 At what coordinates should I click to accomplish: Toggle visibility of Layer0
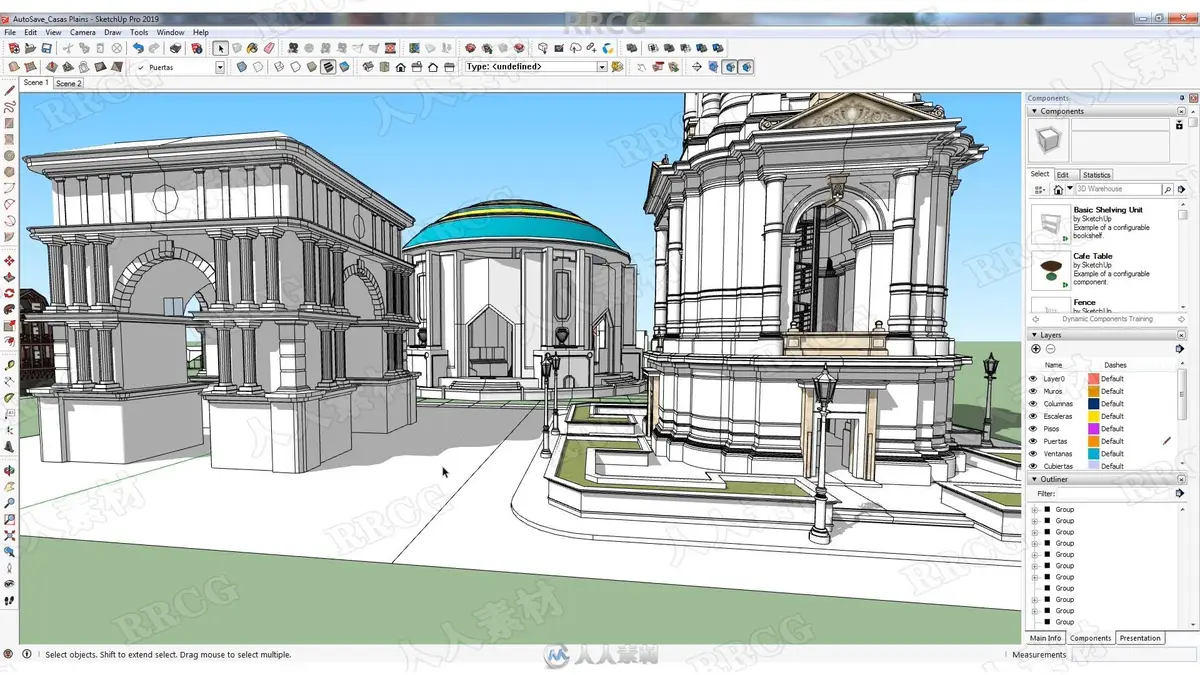1034,379
